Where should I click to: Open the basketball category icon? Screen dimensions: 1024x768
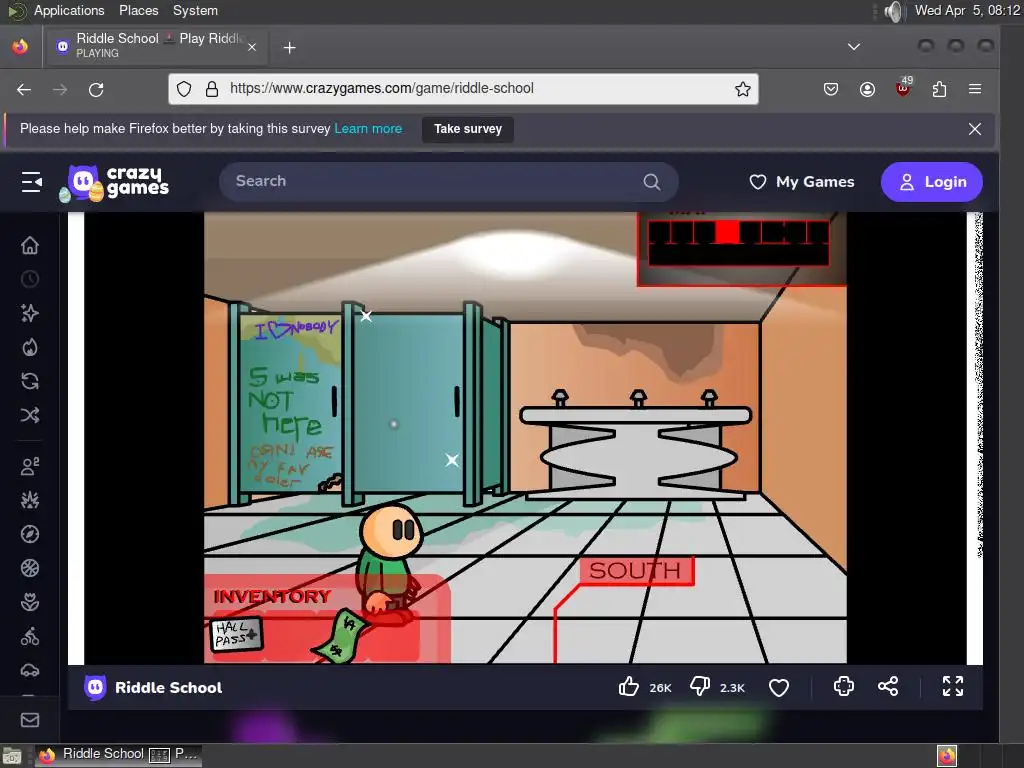pyautogui.click(x=29, y=568)
